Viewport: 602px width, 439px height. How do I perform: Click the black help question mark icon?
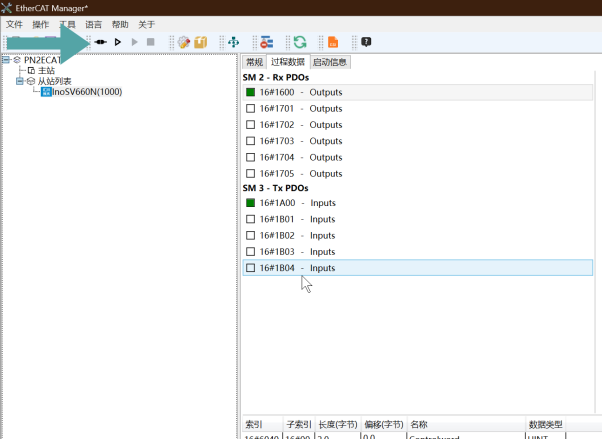[366, 41]
